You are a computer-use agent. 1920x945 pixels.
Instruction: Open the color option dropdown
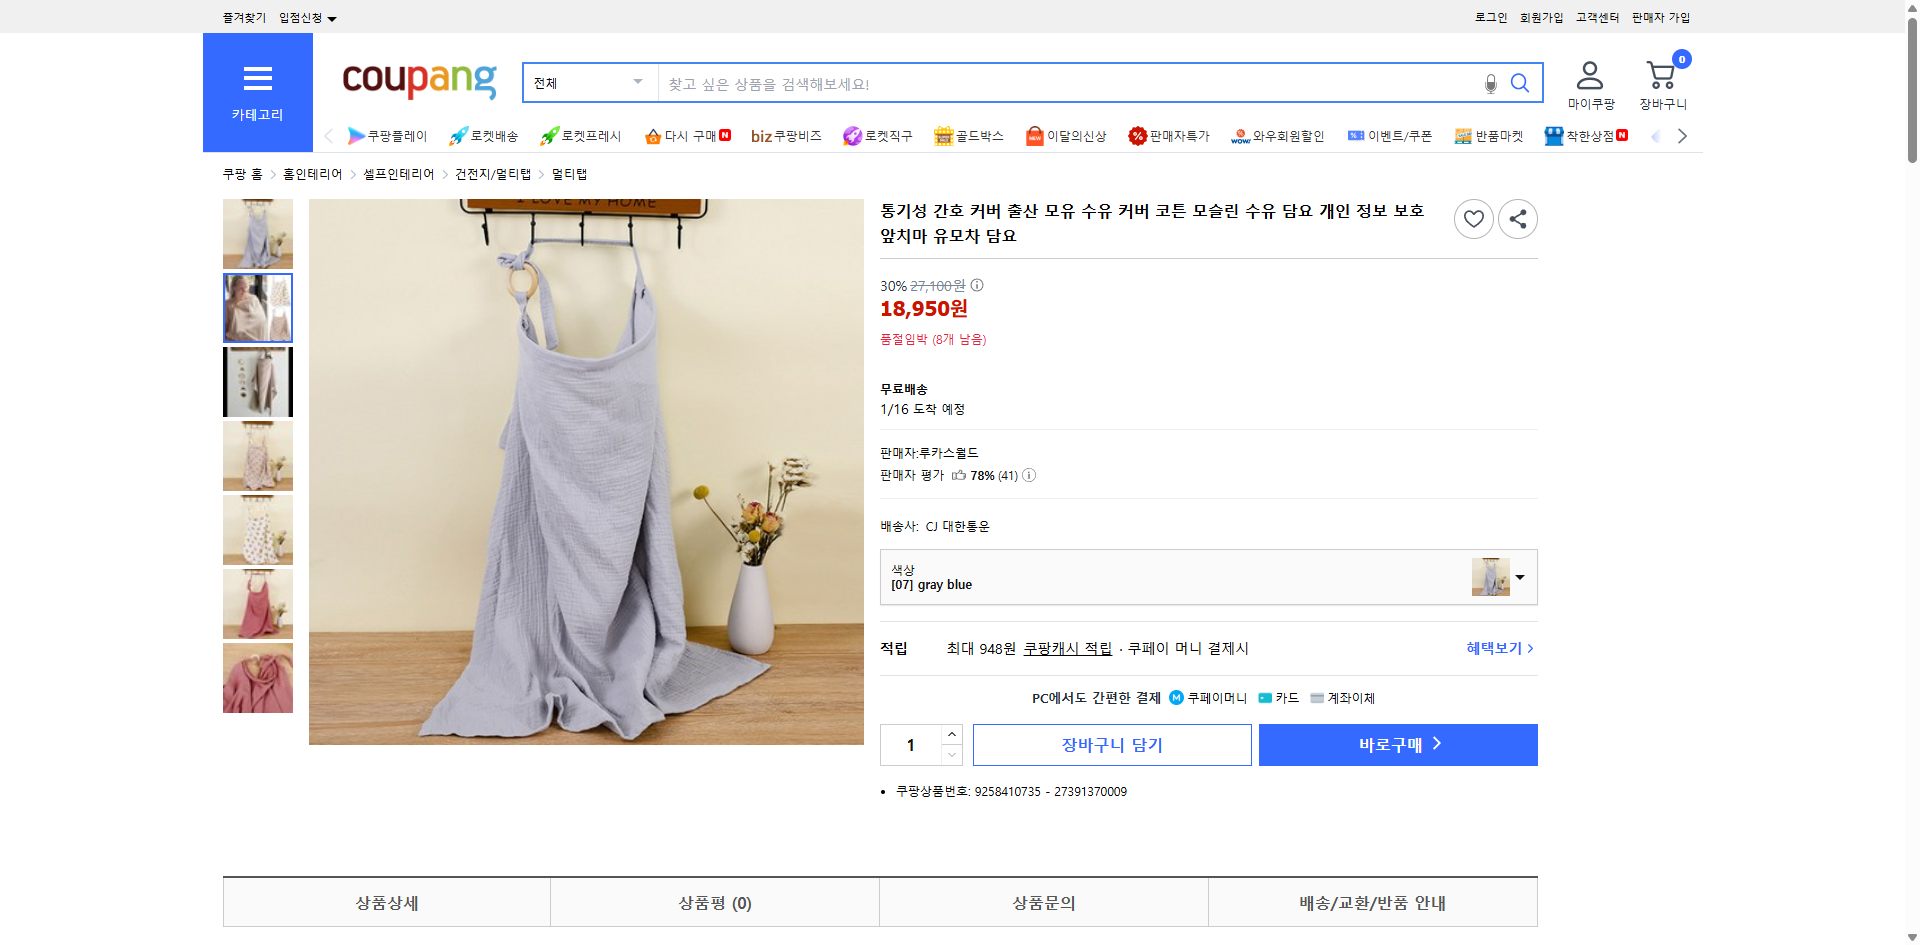click(x=1519, y=577)
